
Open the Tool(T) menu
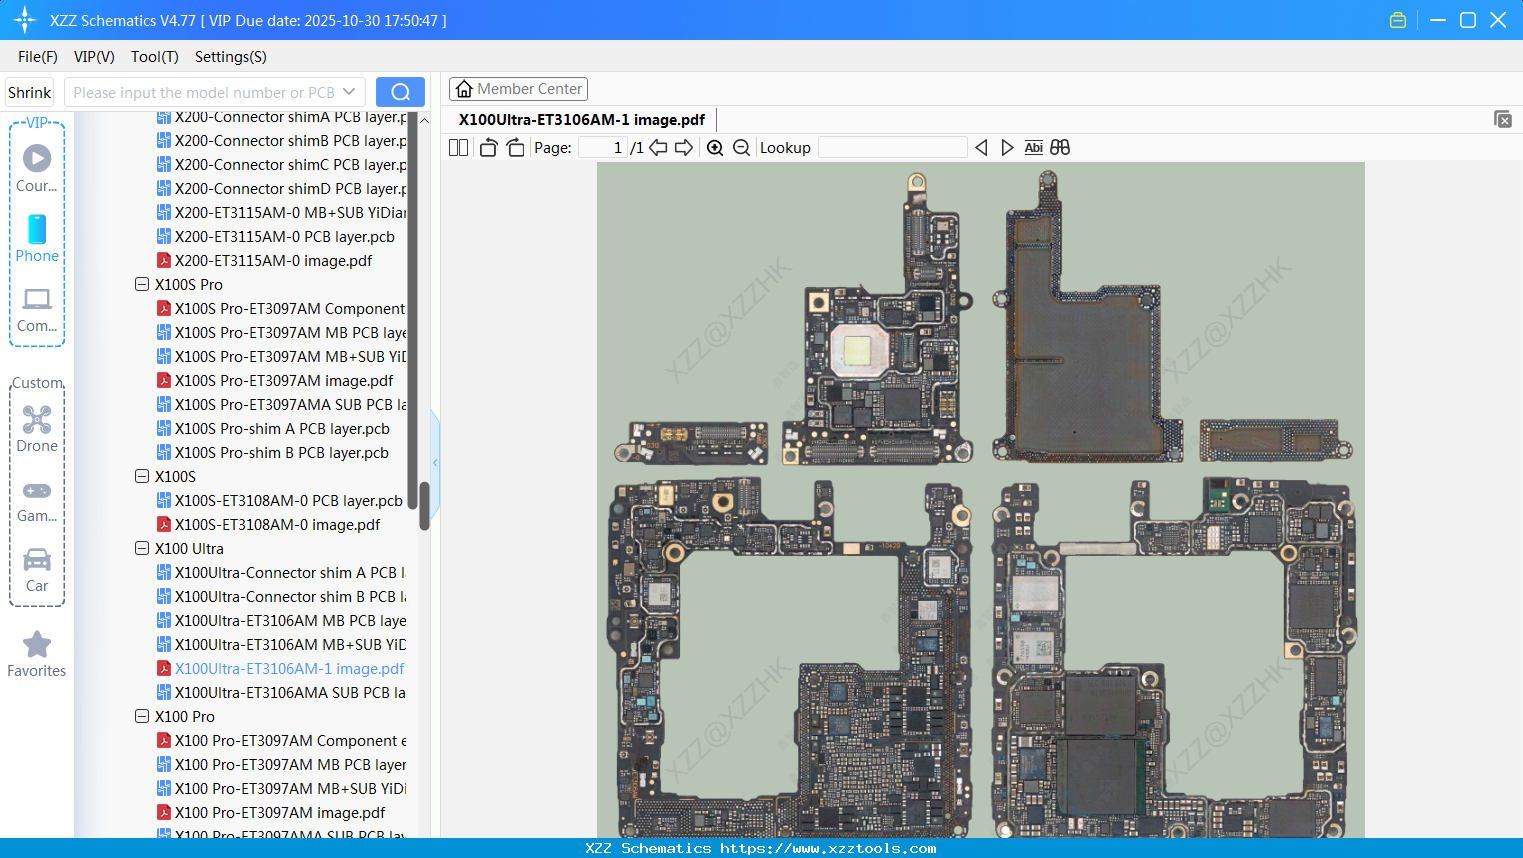point(154,57)
